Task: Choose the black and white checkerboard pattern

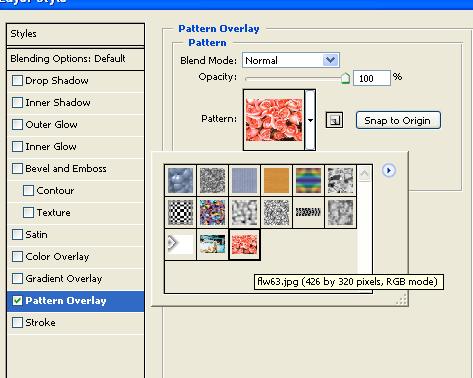Action: click(x=180, y=212)
